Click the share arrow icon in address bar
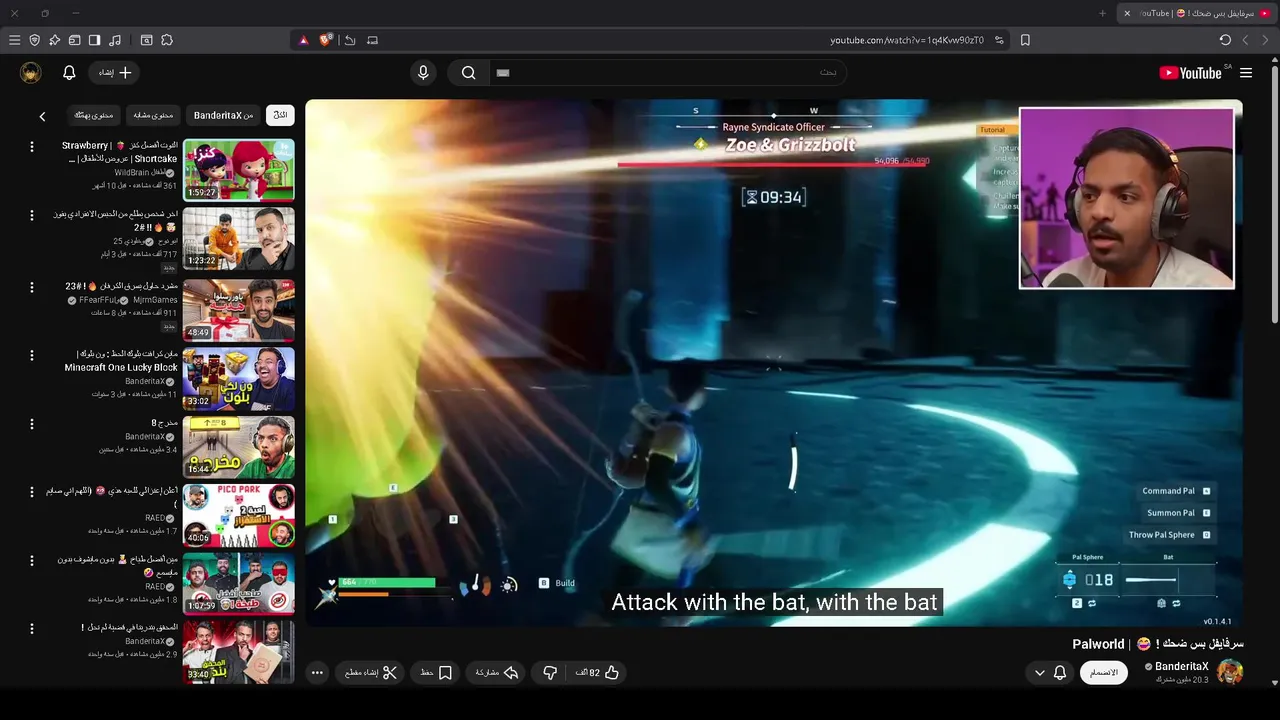This screenshot has height=720, width=1280. (350, 40)
